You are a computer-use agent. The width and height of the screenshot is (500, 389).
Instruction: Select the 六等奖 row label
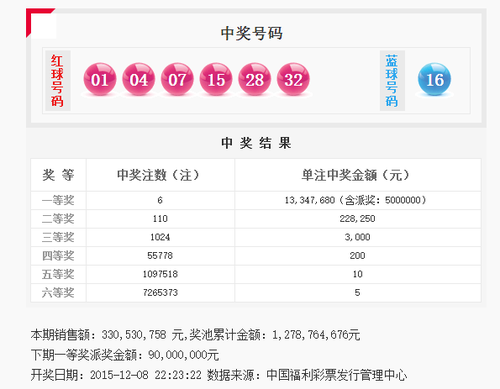coord(58,293)
